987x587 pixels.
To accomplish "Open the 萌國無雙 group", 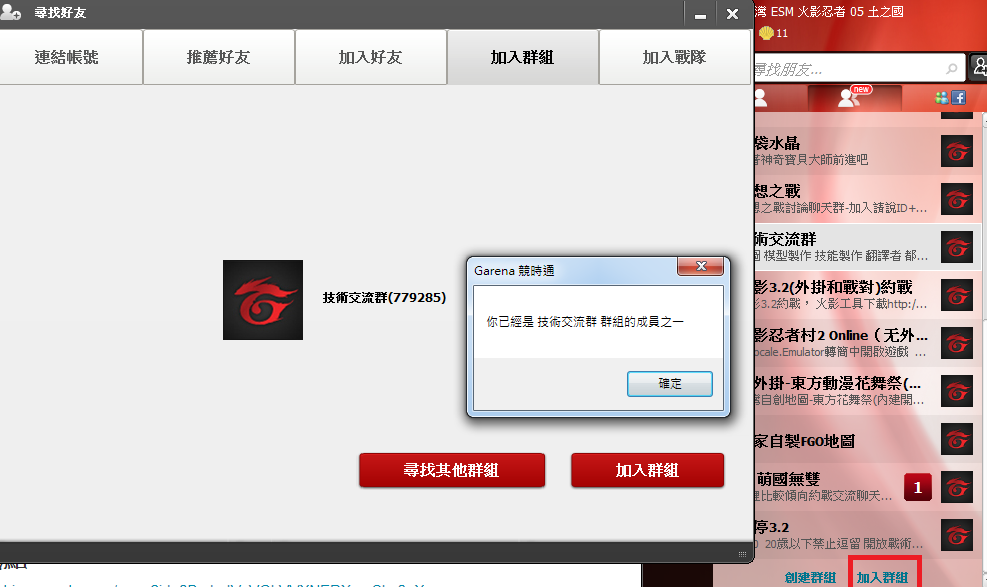I will pos(867,487).
